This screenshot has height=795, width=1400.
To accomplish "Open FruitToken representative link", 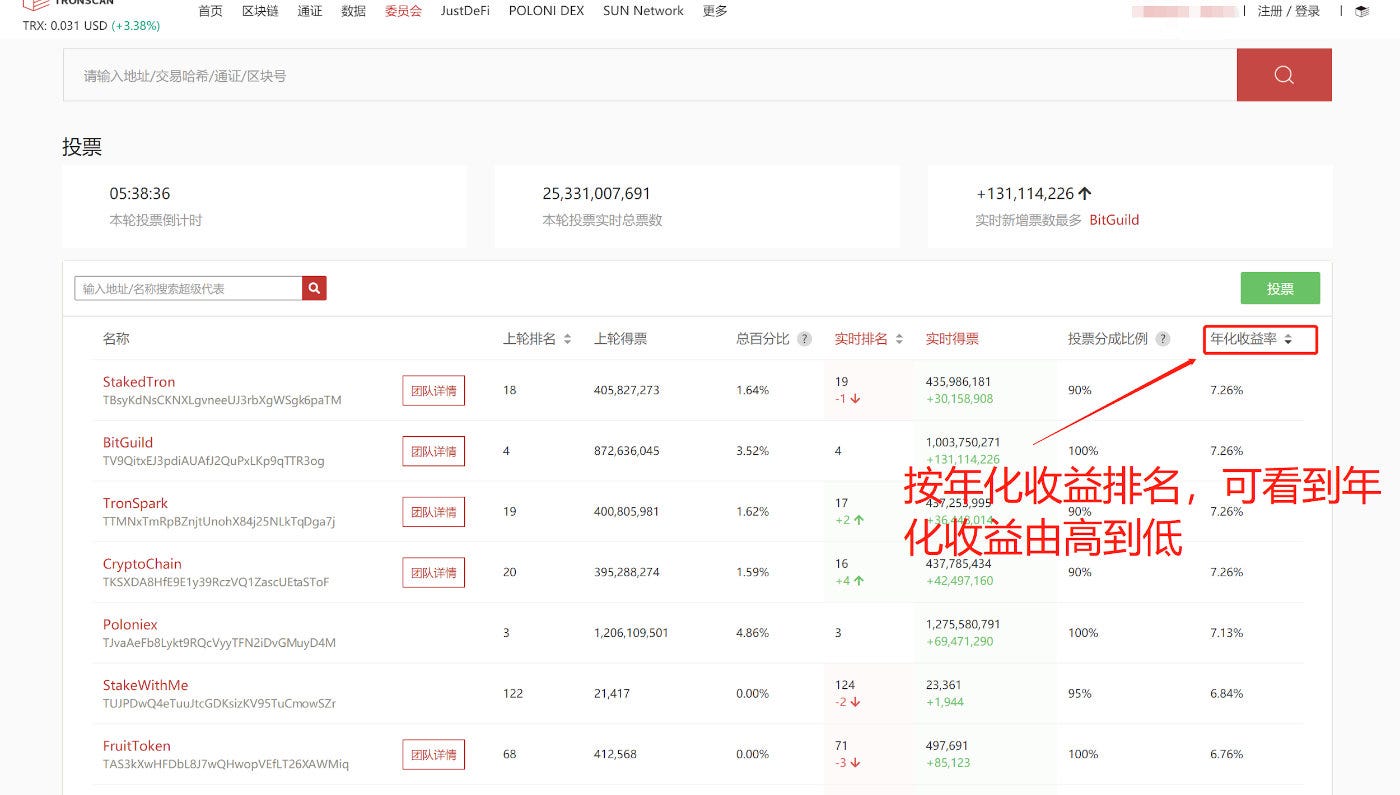I will (137, 746).
